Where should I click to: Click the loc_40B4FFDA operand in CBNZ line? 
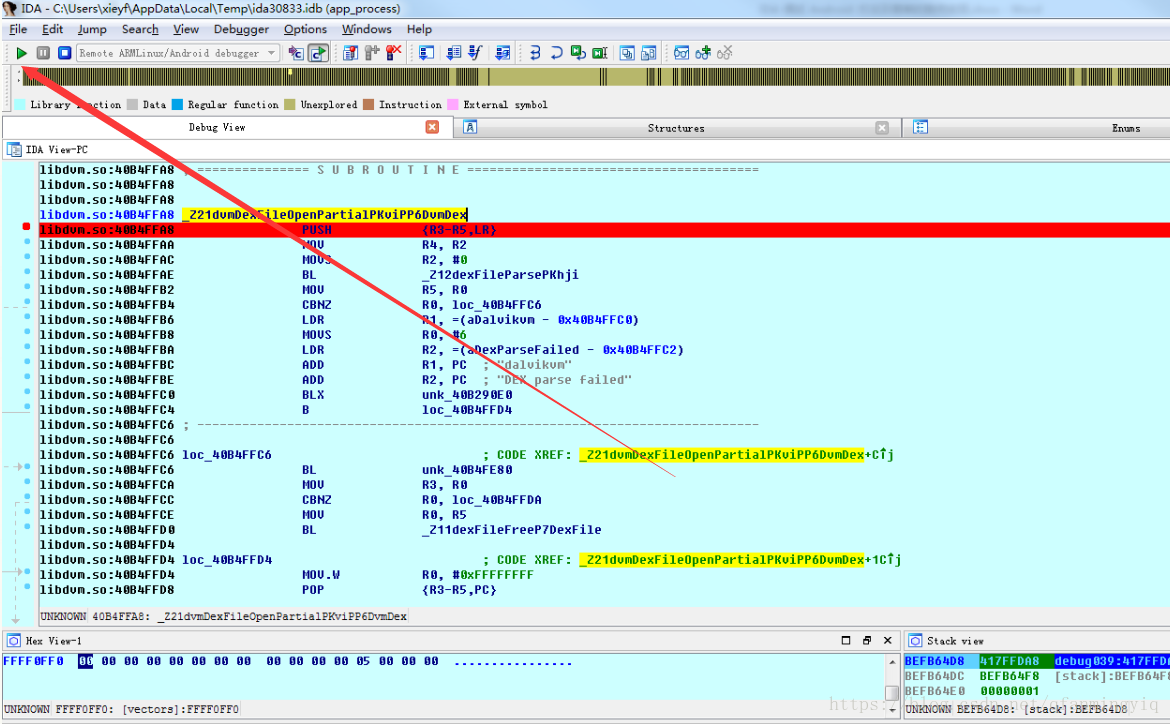[497, 500]
